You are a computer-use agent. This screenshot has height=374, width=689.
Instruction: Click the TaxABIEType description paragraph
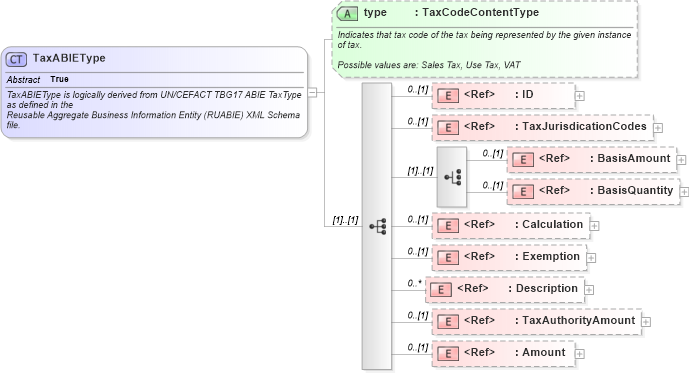pyautogui.click(x=155, y=110)
